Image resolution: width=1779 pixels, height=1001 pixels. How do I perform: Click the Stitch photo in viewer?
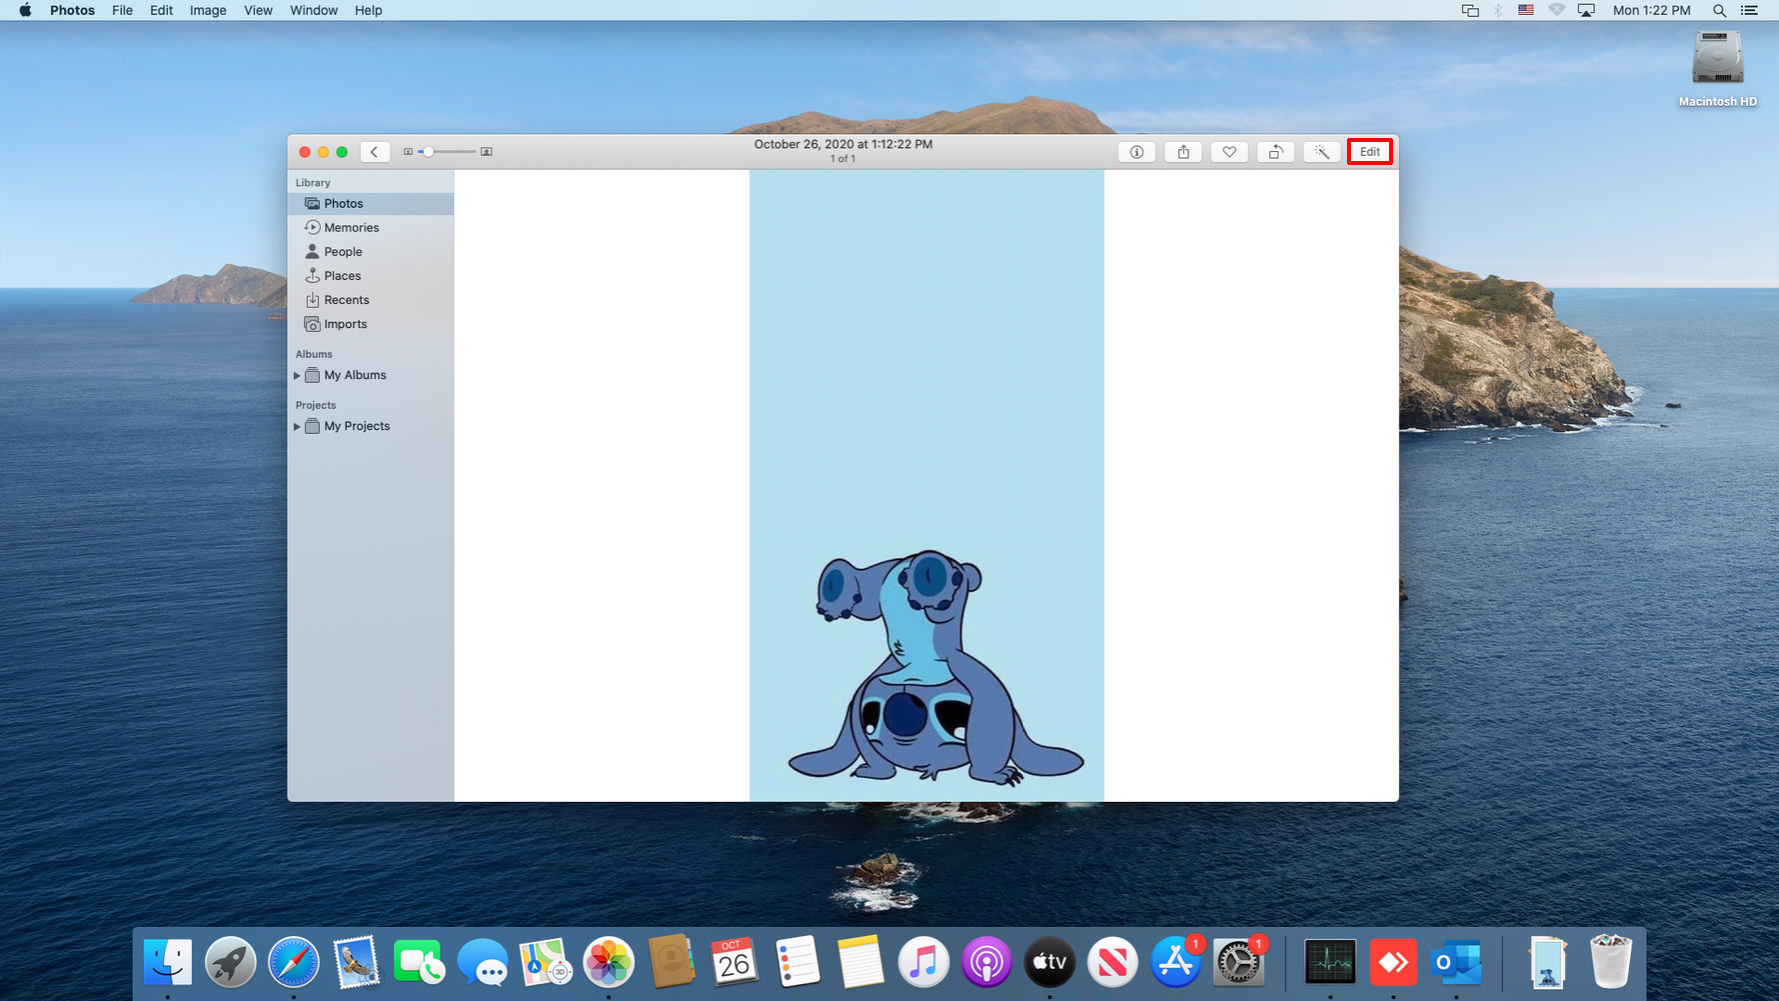[927, 485]
